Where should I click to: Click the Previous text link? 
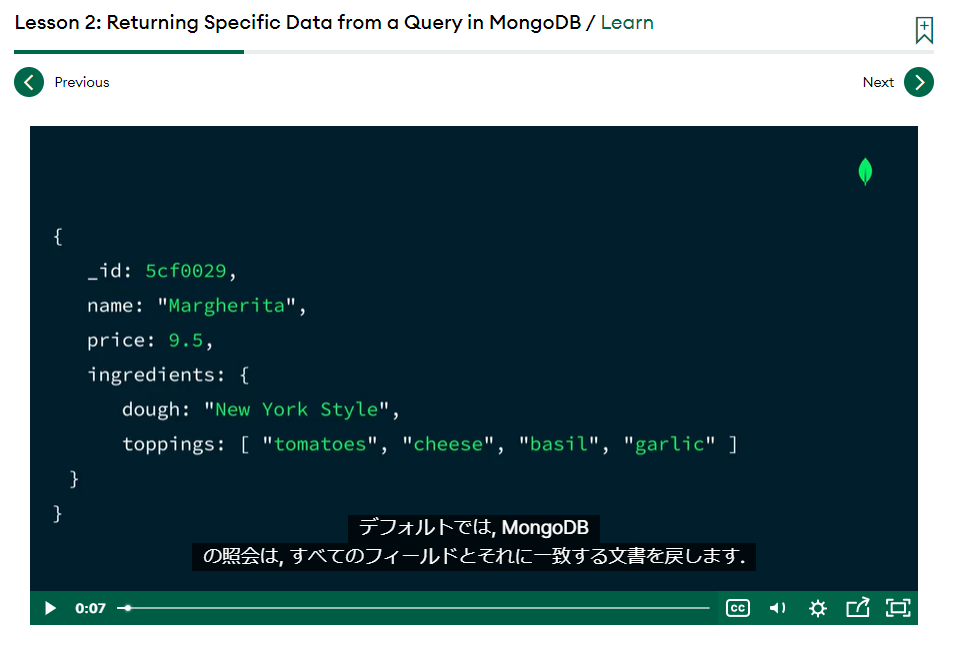coord(82,82)
